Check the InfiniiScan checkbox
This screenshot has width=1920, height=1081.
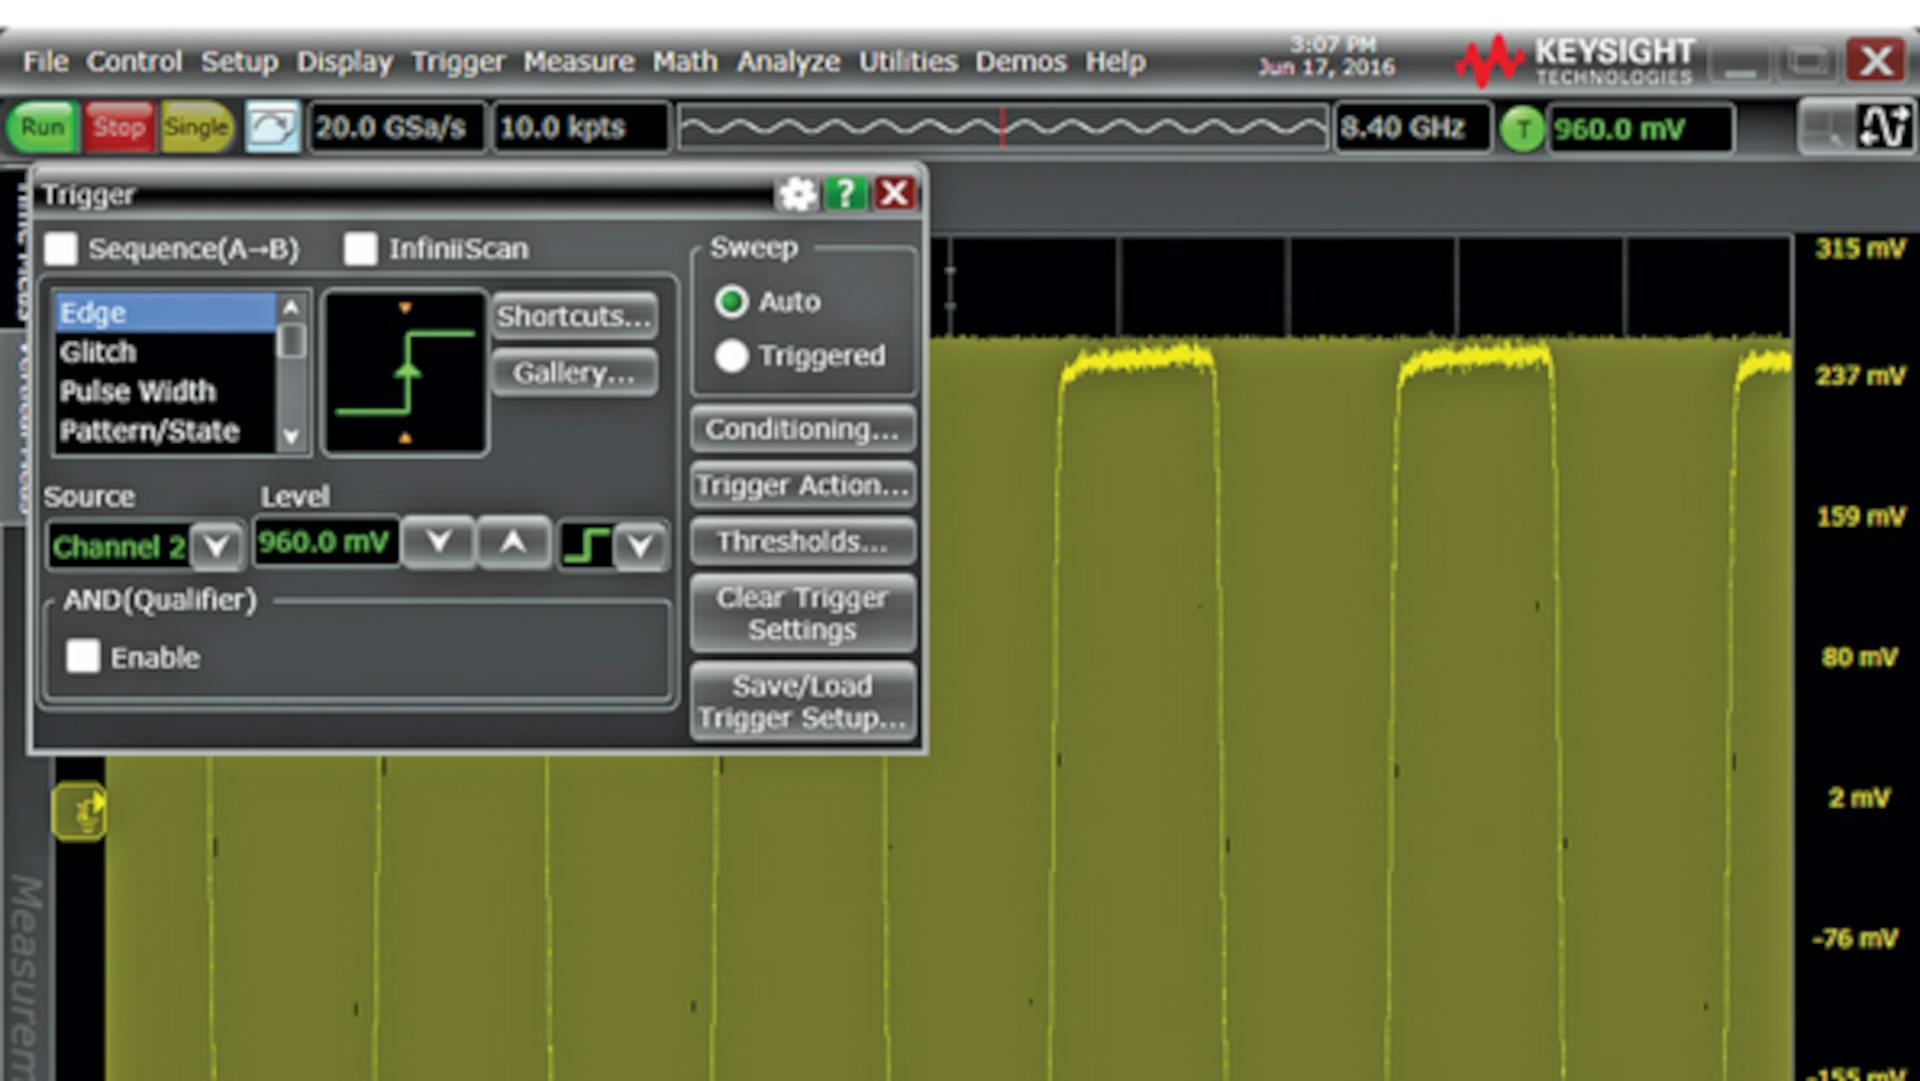coord(360,249)
